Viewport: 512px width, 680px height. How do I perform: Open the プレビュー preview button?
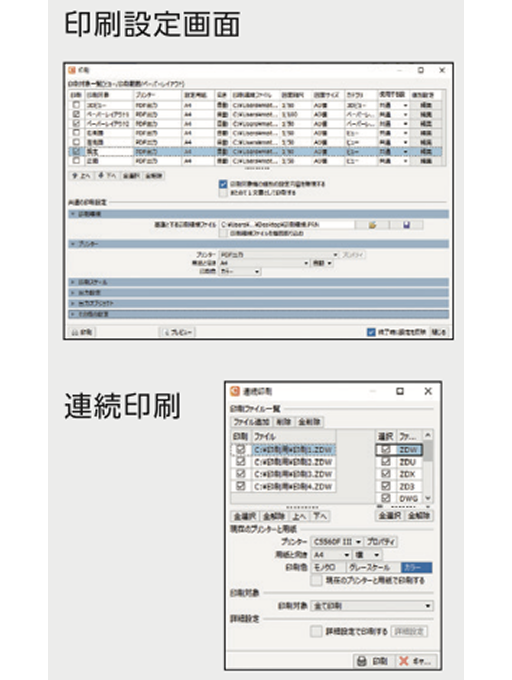pyautogui.click(x=178, y=332)
